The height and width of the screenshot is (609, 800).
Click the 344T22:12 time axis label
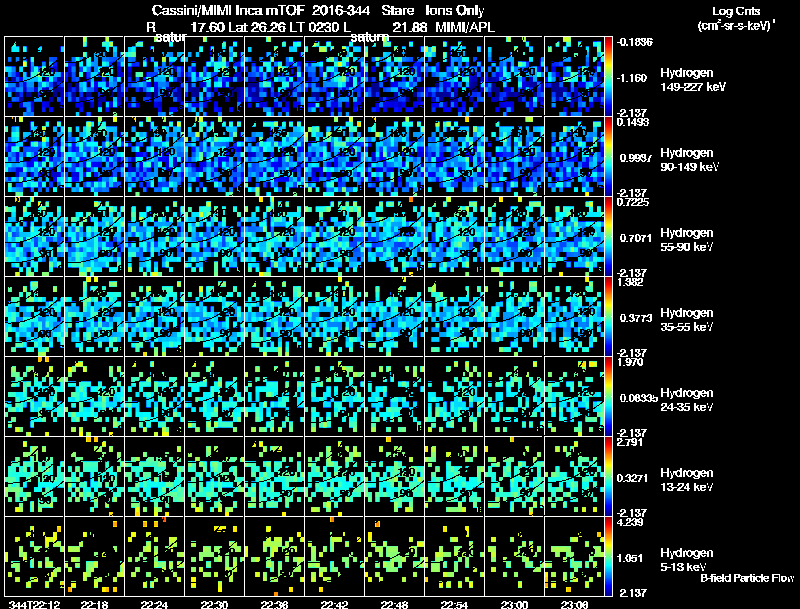(x=35, y=605)
